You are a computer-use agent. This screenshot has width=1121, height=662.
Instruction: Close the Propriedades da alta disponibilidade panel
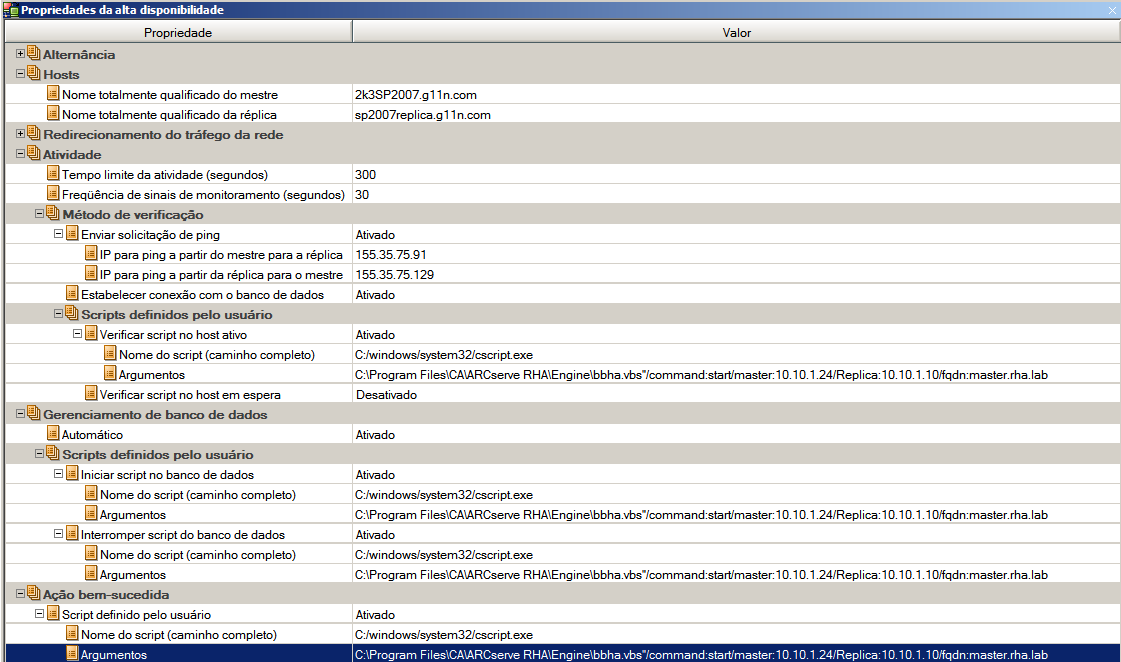pyautogui.click(x=1112, y=10)
